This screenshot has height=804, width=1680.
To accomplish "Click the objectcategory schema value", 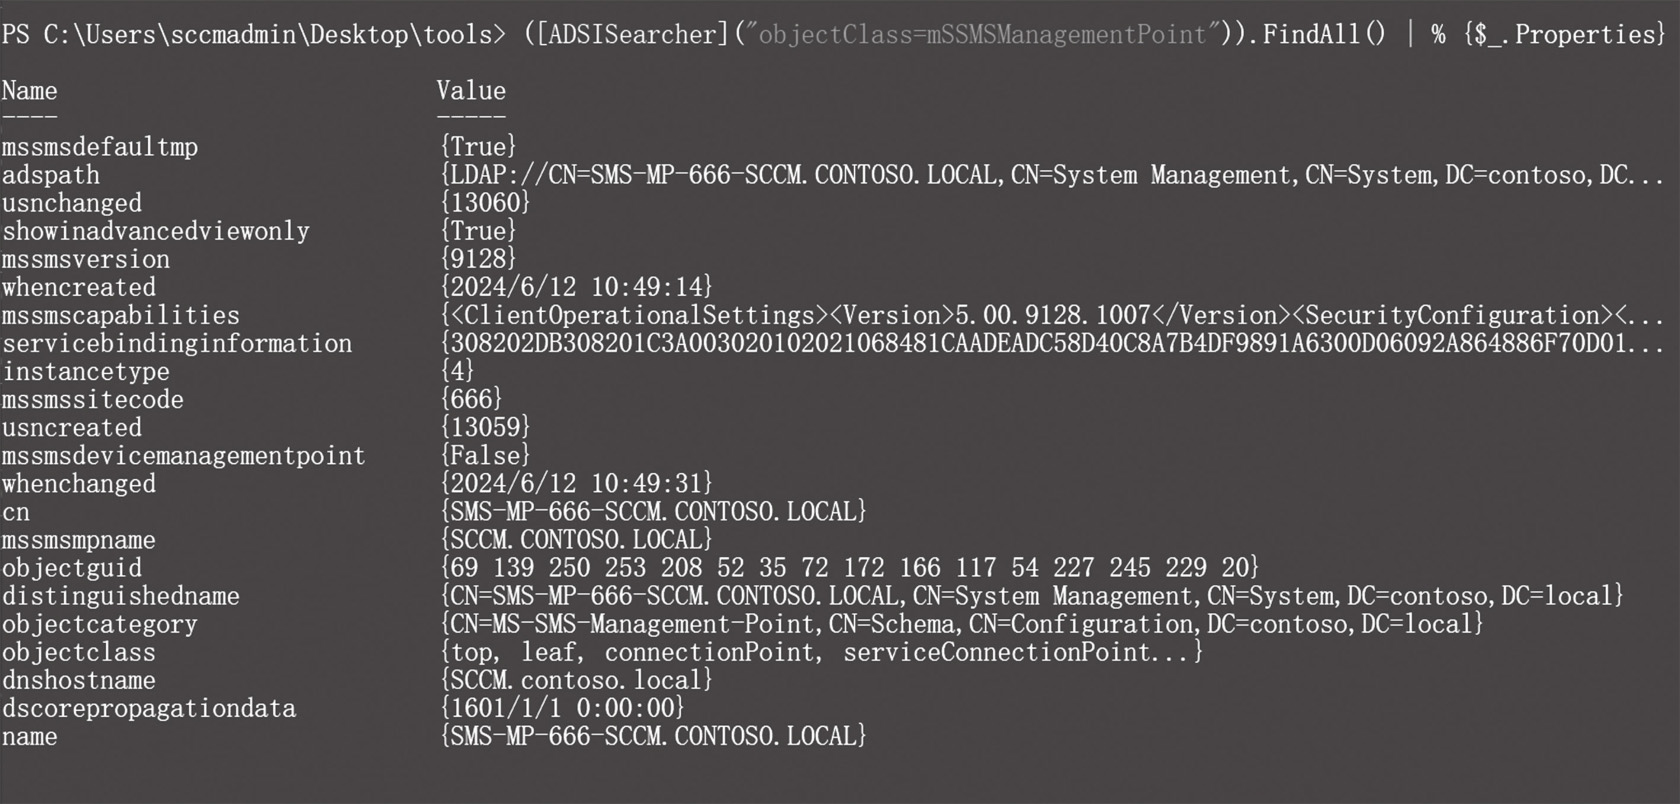I will click(962, 623).
